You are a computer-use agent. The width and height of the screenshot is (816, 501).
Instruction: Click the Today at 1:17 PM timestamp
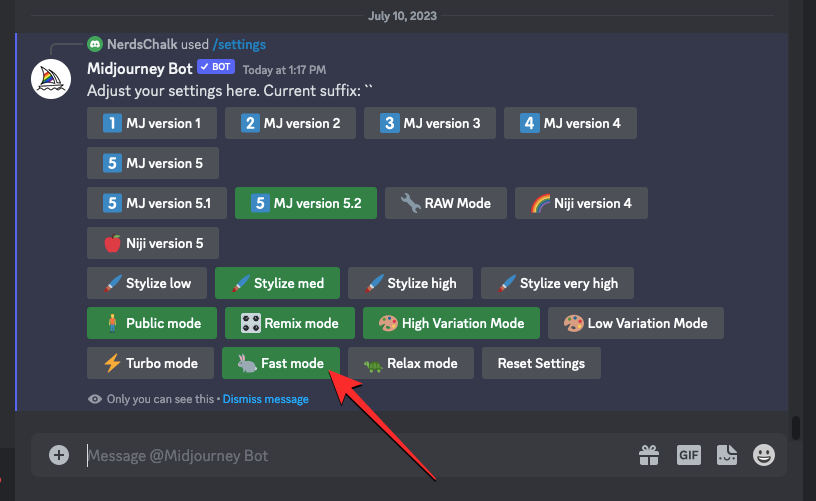click(x=284, y=70)
